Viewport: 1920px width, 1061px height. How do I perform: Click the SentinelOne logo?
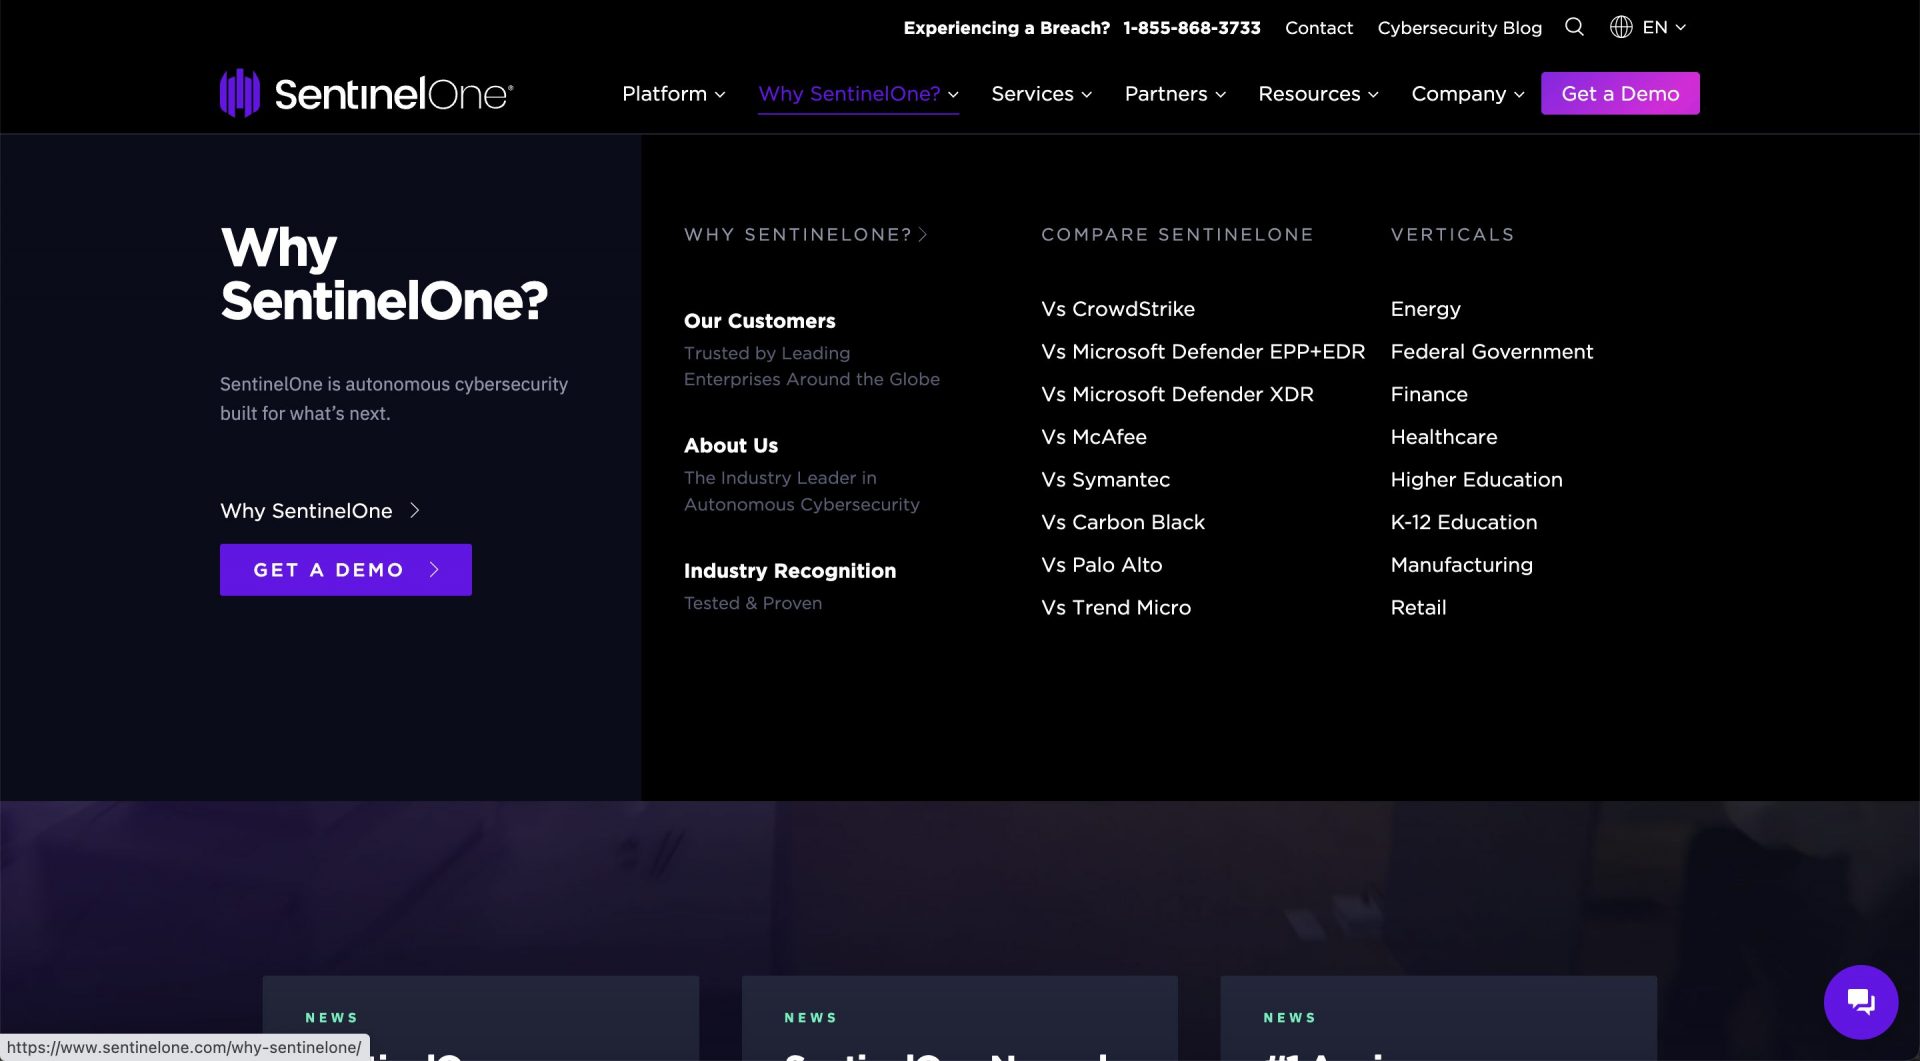[x=366, y=93]
